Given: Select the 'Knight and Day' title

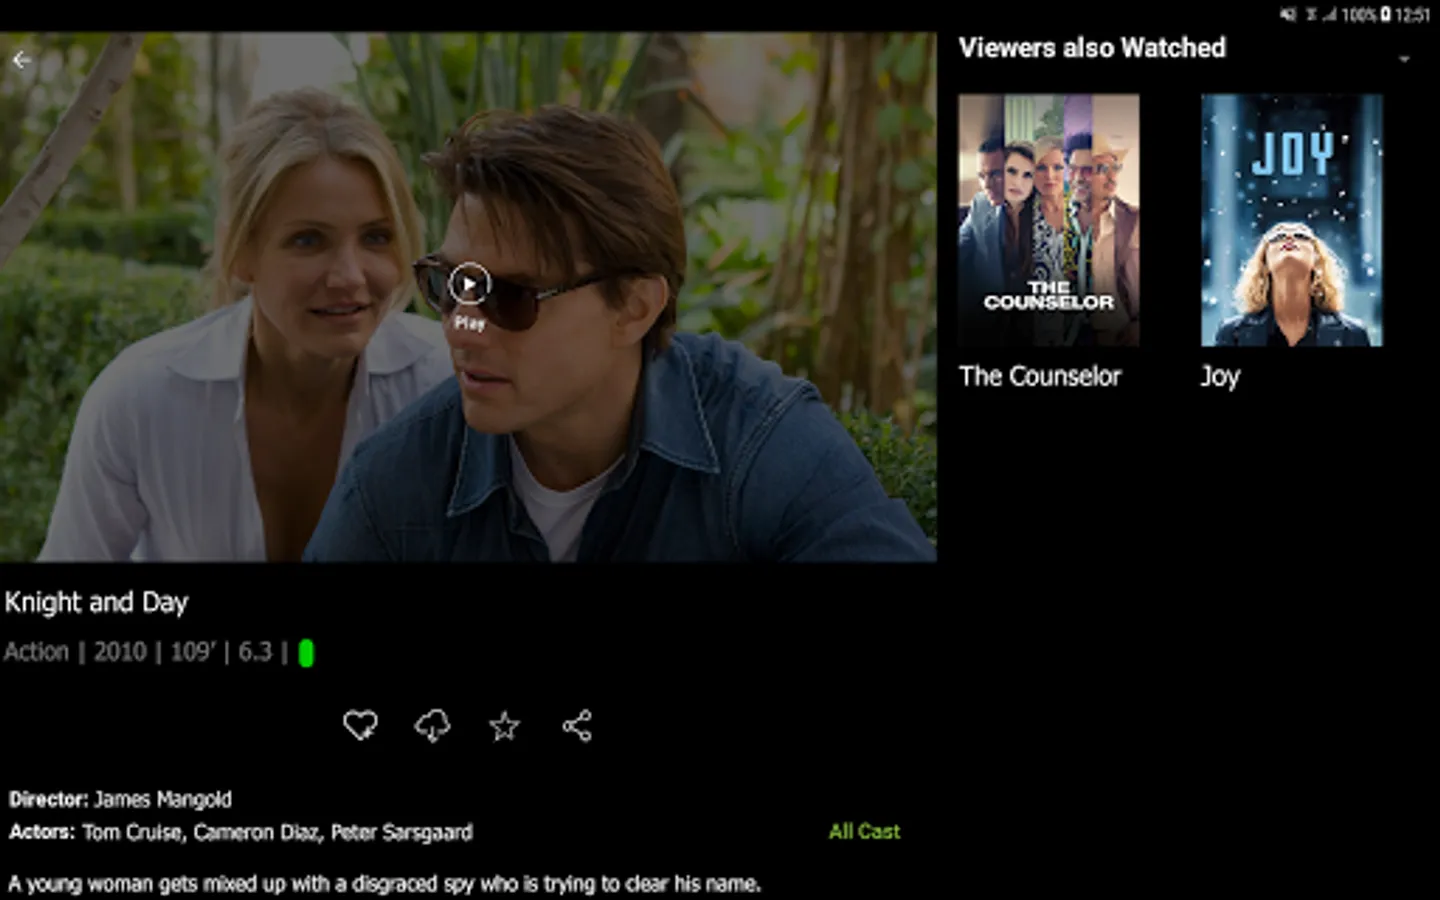Looking at the screenshot, I should 96,602.
